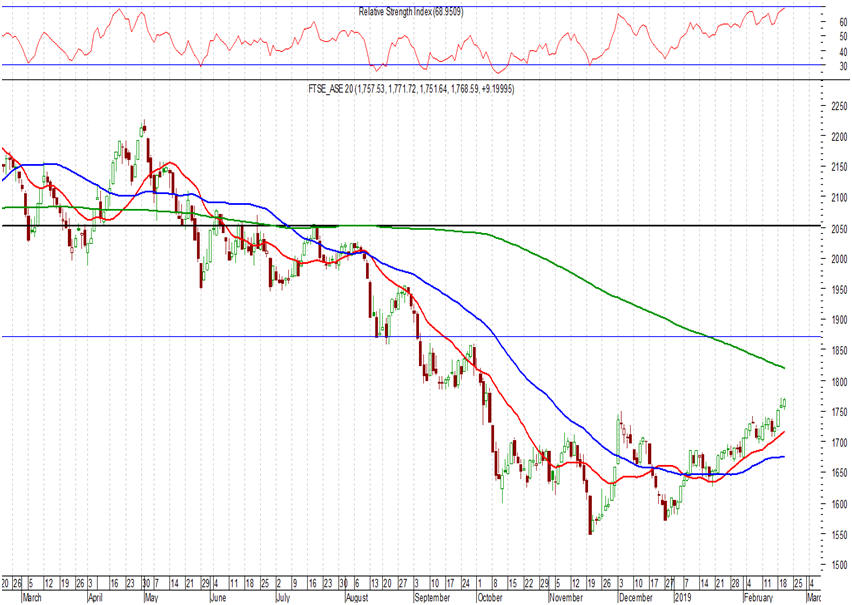Click the April month label
Viewport: 852px width, 605px height.
pyautogui.click(x=98, y=597)
